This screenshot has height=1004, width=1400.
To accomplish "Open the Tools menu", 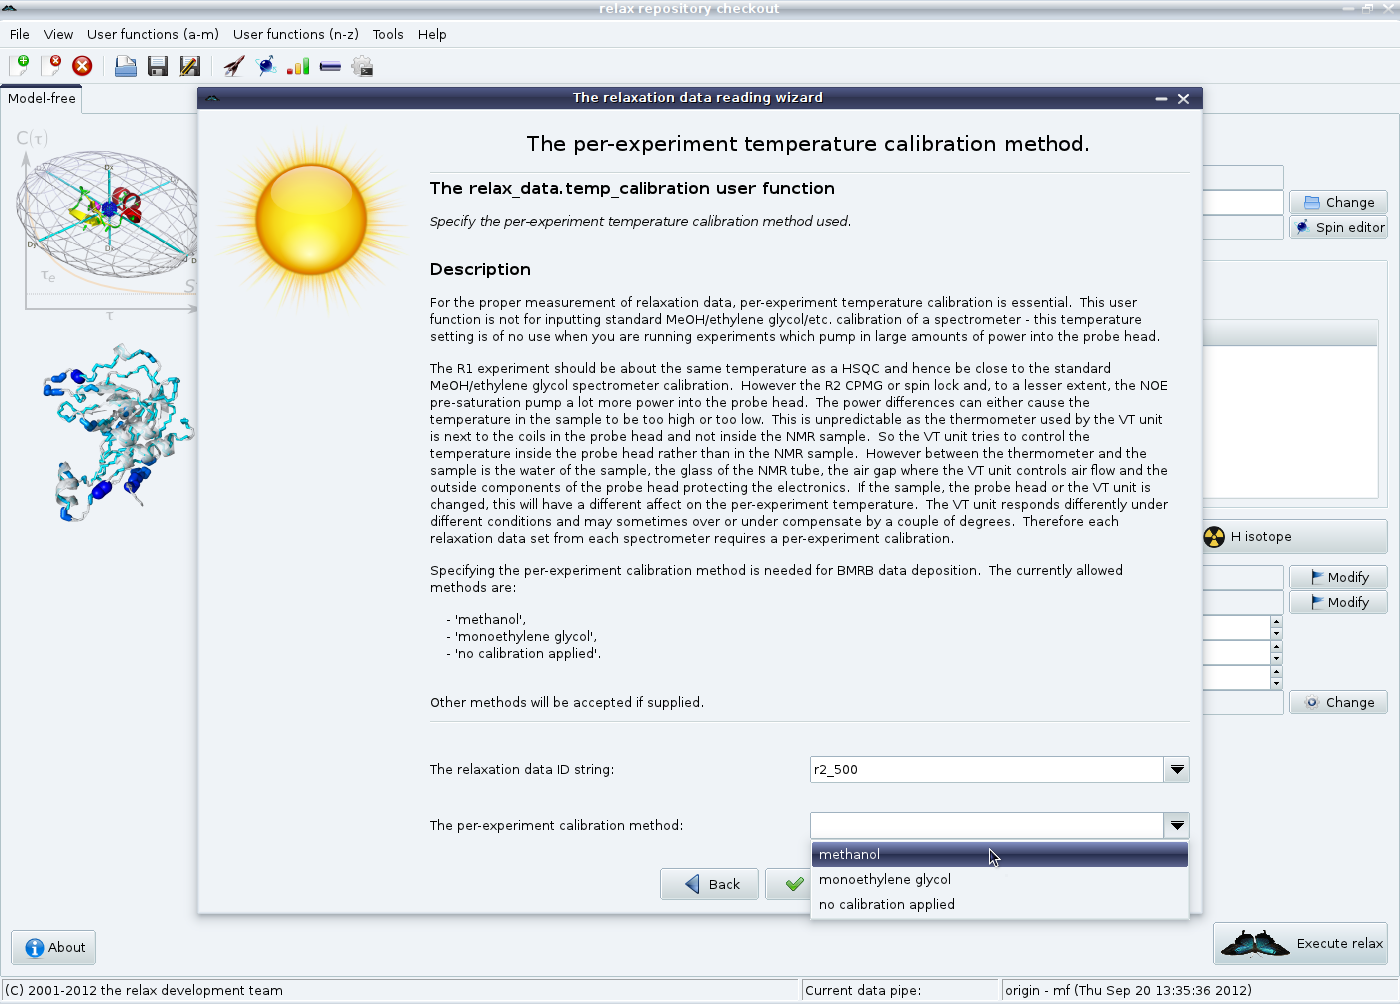I will coord(388,34).
